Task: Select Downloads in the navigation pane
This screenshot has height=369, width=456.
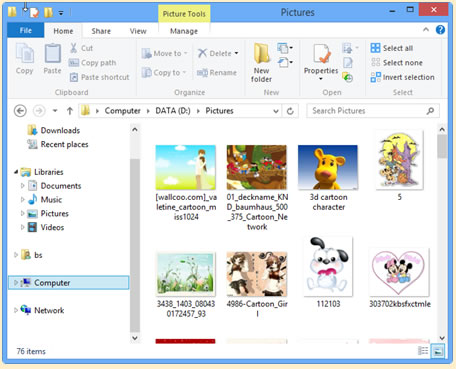Action: [53, 130]
